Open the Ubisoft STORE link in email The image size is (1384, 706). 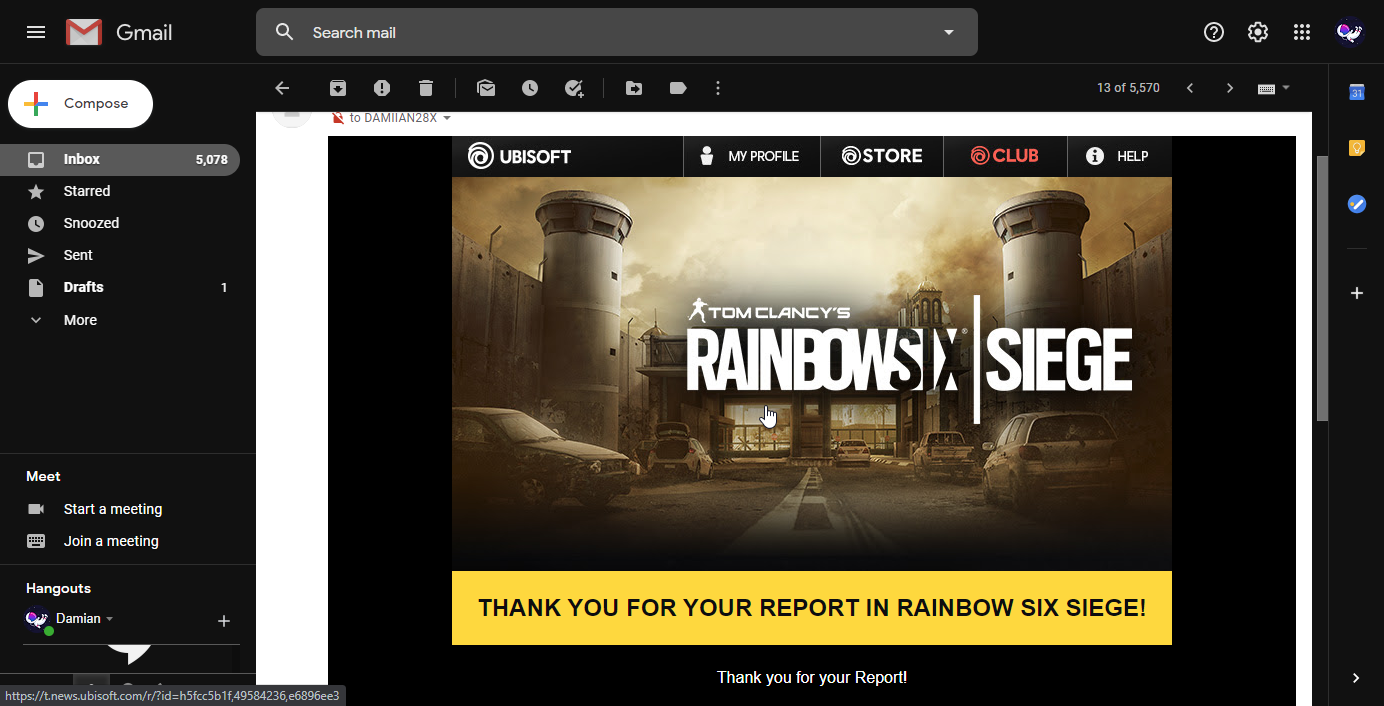point(882,156)
